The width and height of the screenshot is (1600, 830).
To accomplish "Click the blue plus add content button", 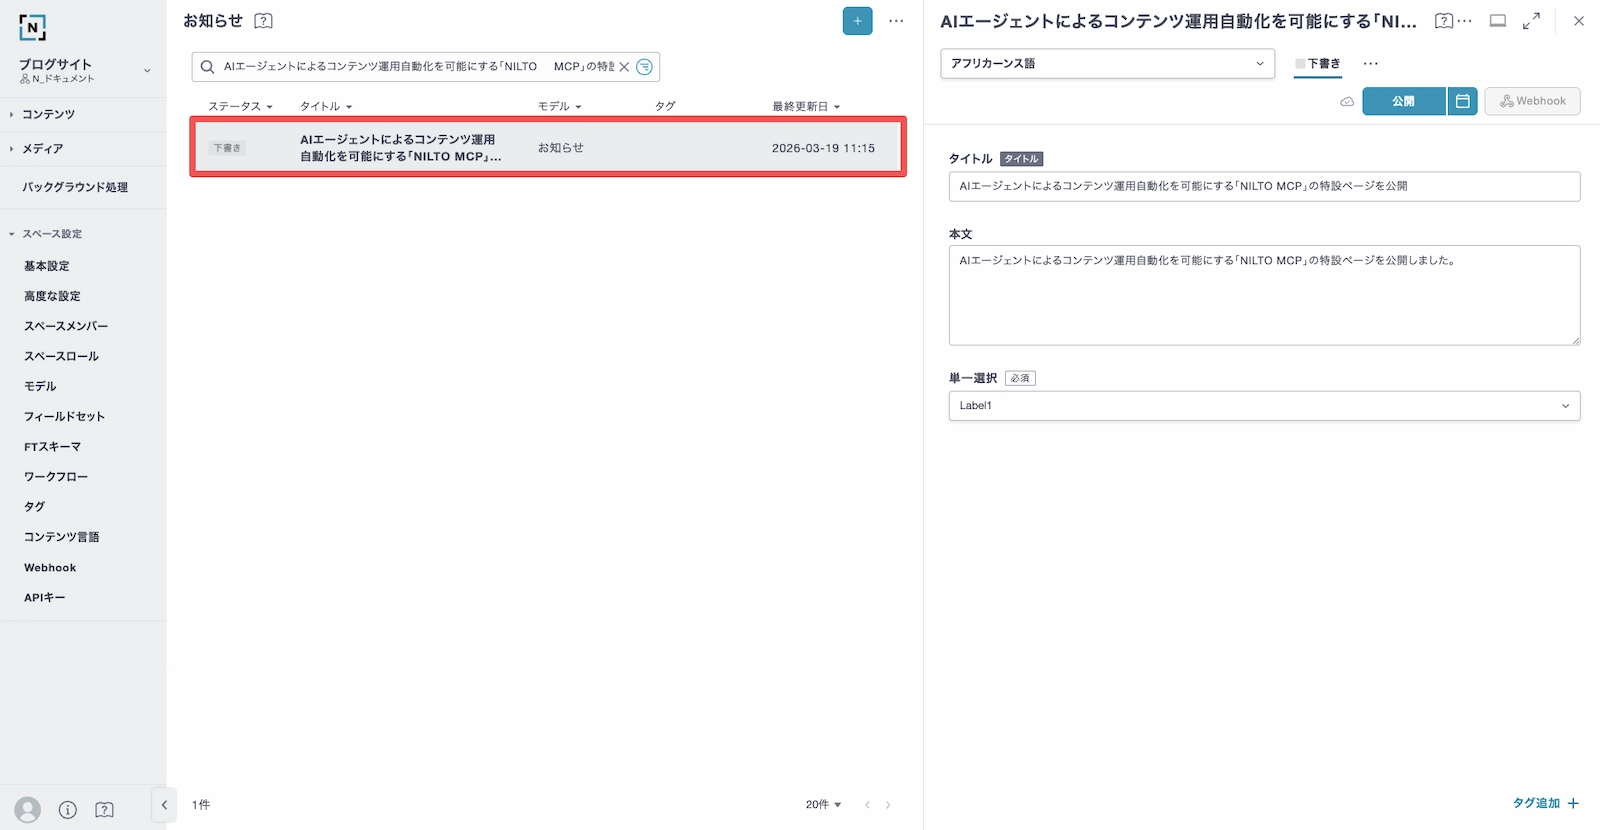I will (857, 21).
